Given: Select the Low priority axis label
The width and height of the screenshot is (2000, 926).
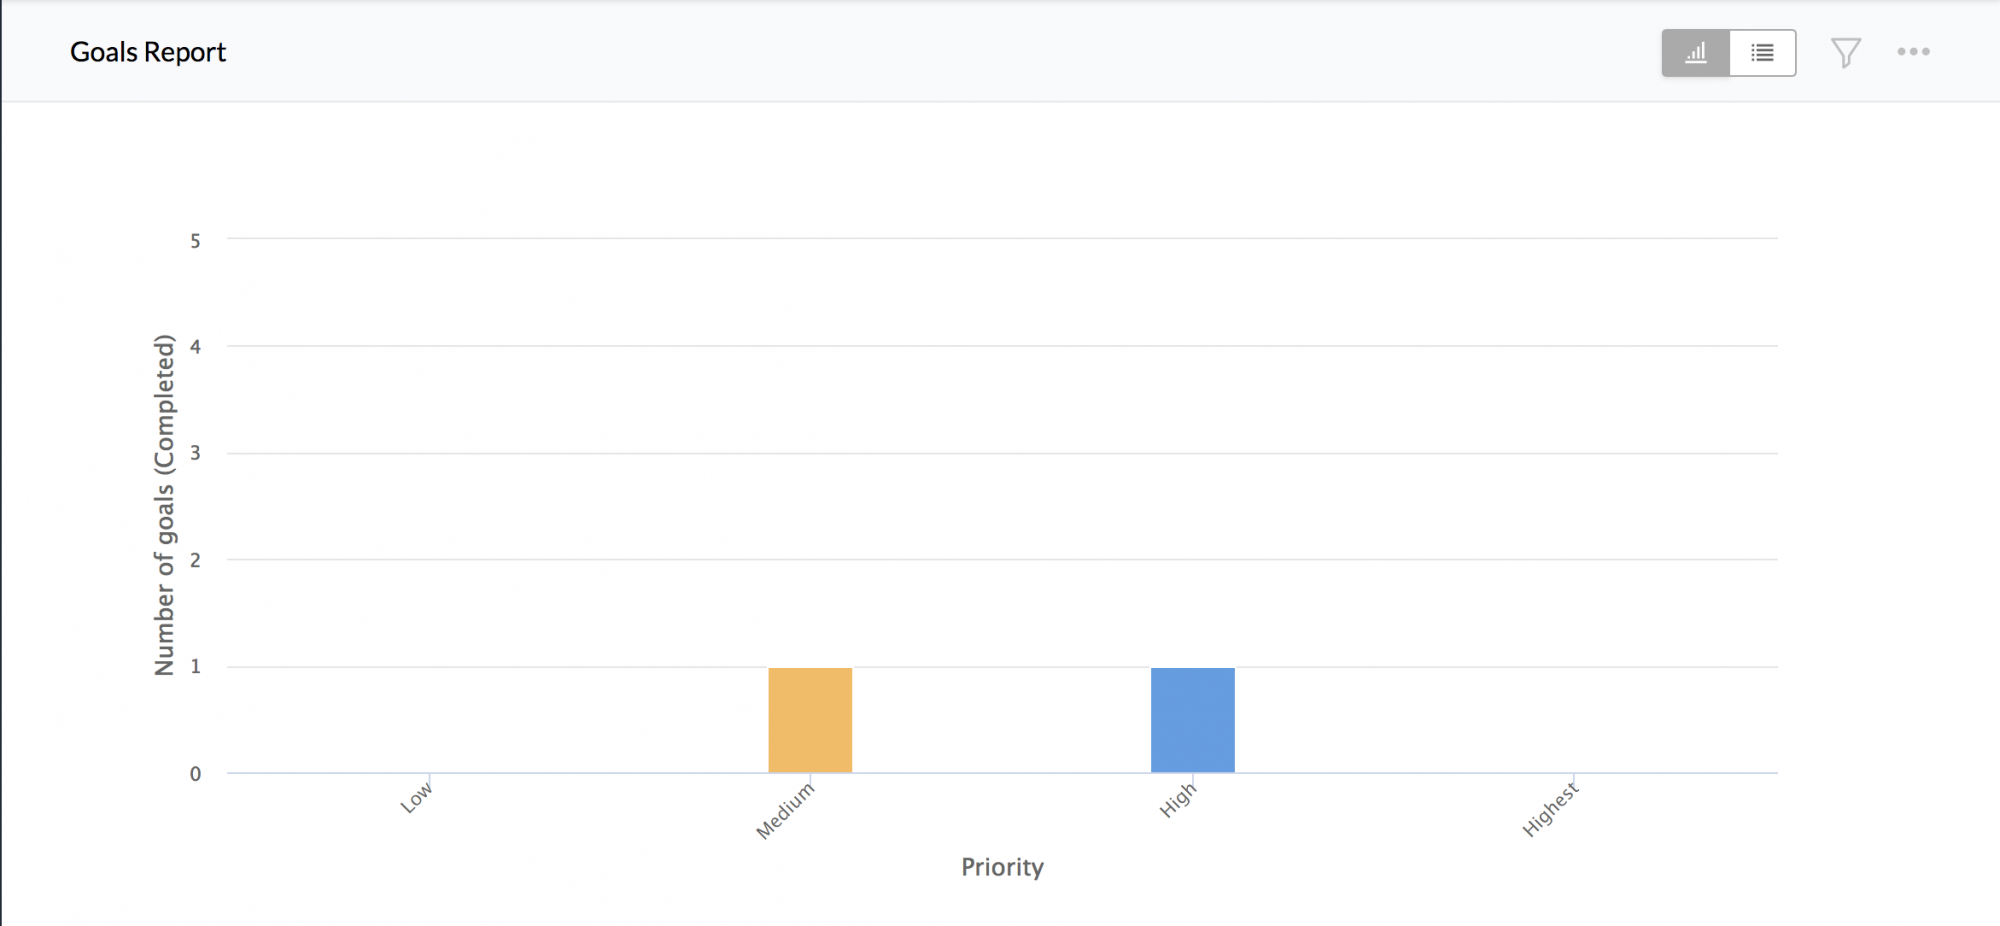Looking at the screenshot, I should (417, 797).
